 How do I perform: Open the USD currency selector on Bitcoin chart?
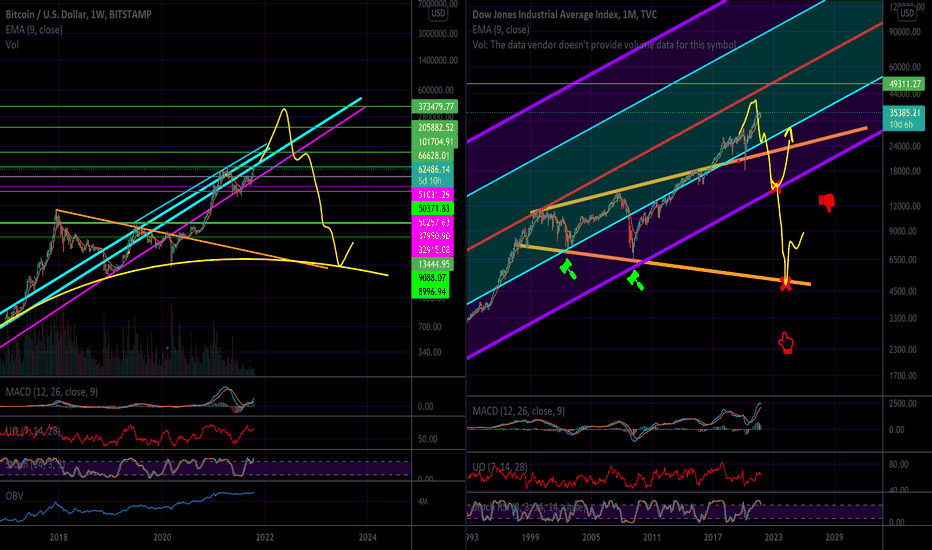pos(438,13)
